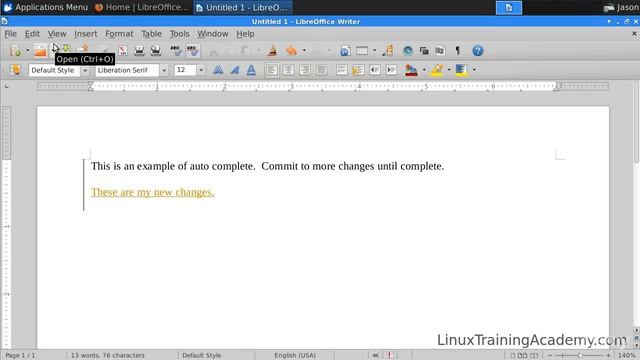Click the zoom slider handle in the status bar
Image resolution: width=640 pixels, height=360 pixels.
point(580,356)
